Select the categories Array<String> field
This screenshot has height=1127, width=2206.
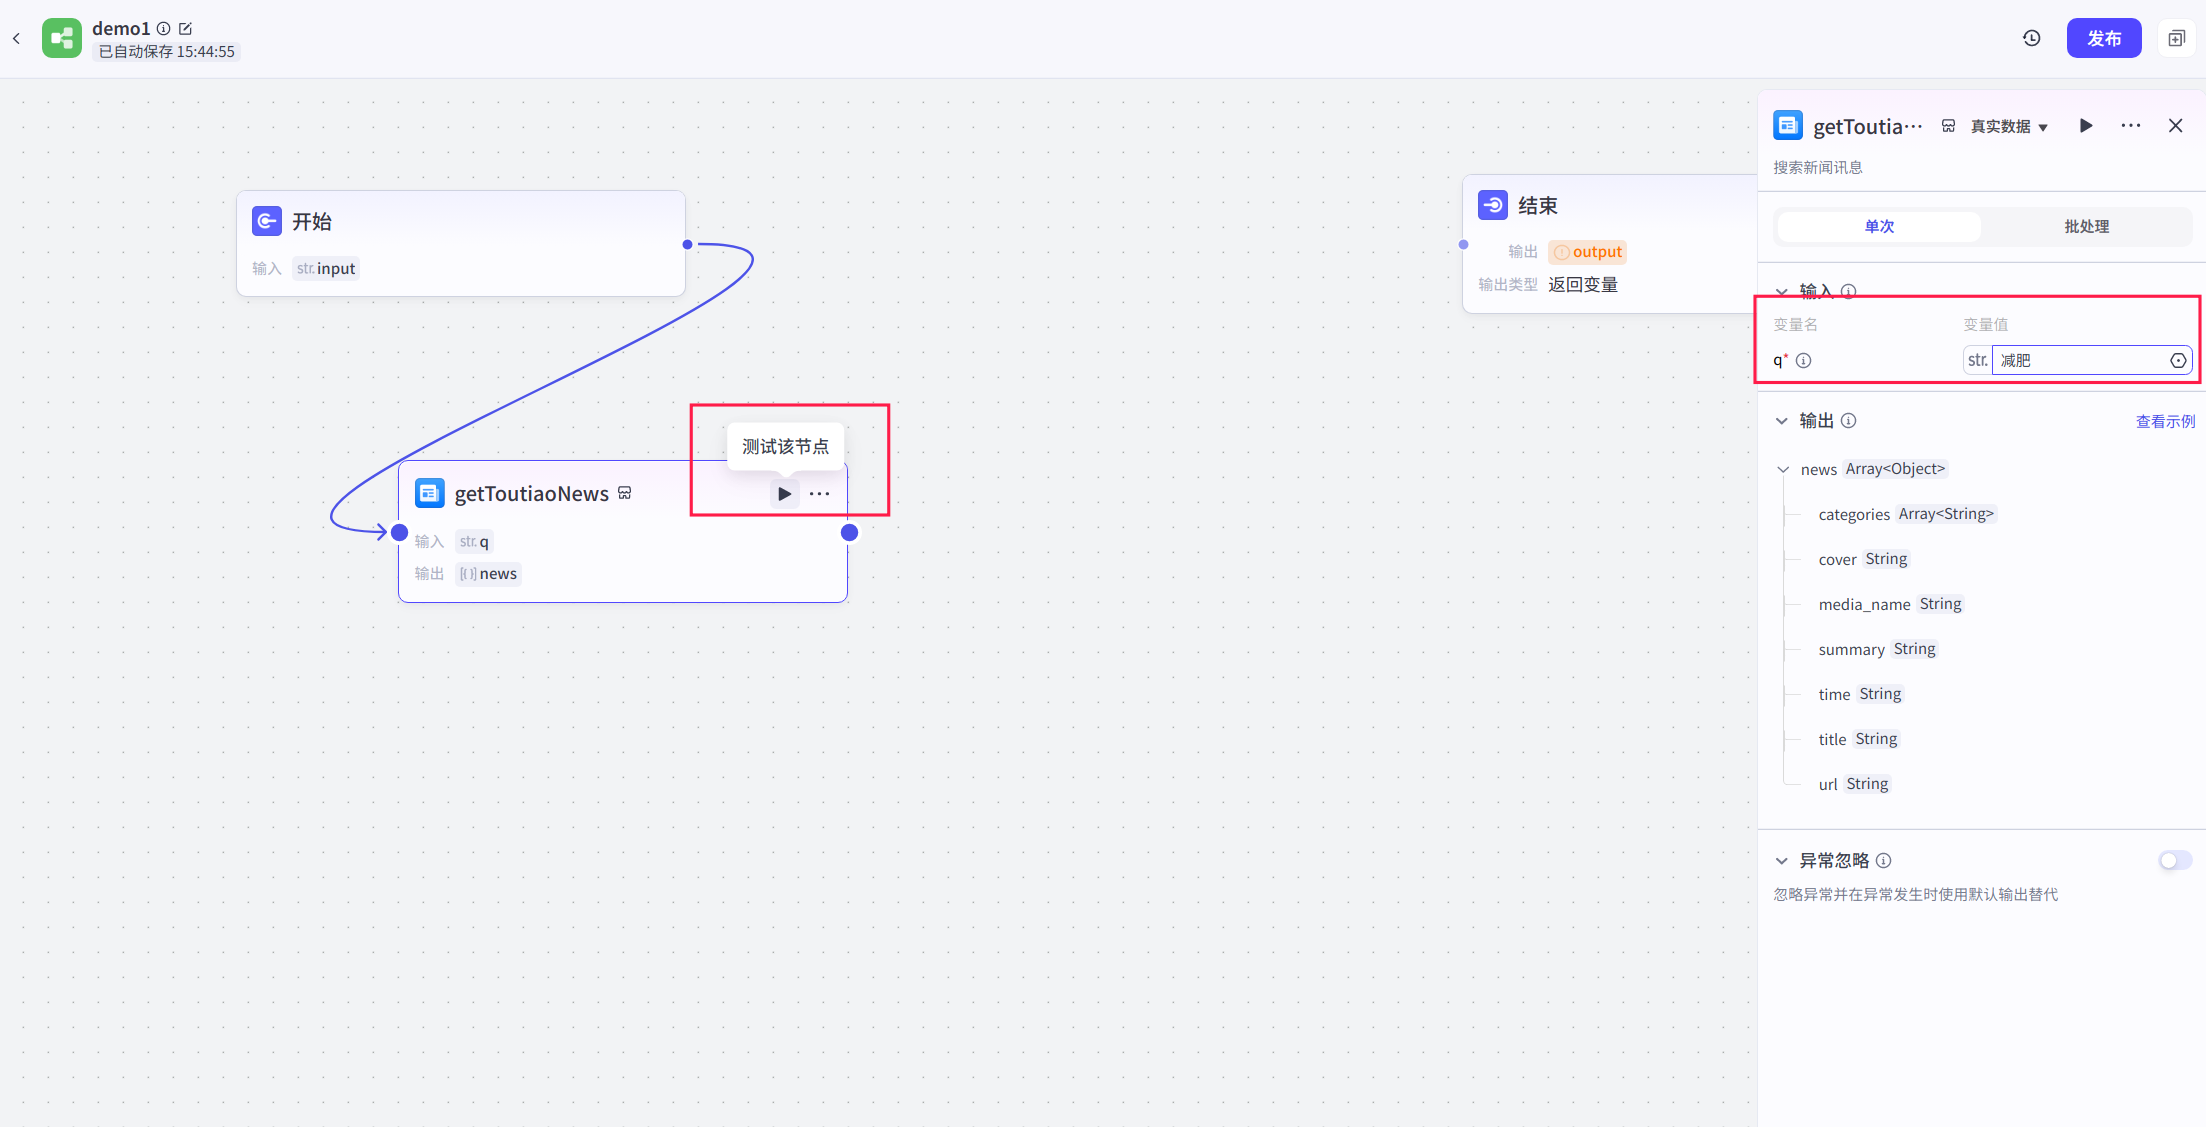[1907, 514]
